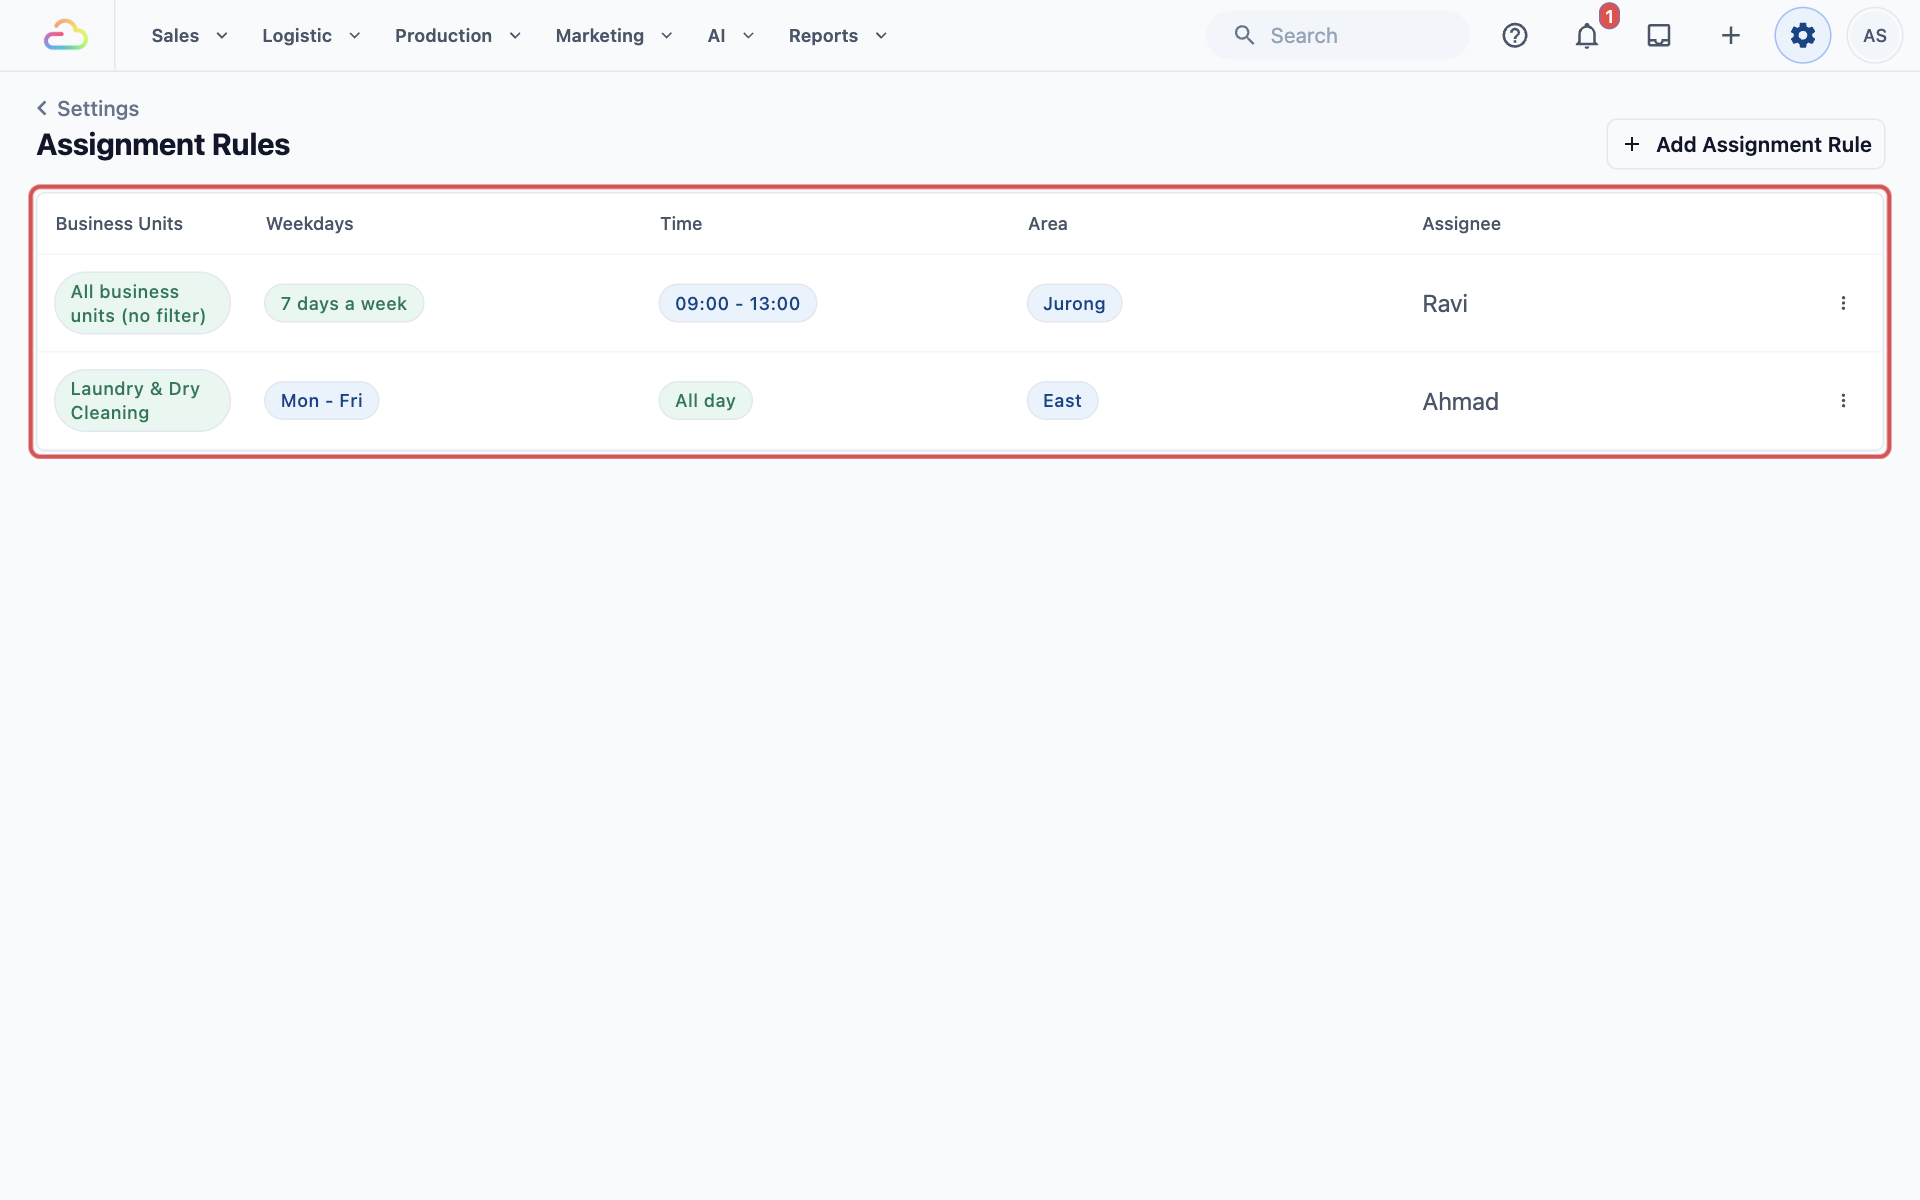Click the assignee name Ahmad
This screenshot has height=1200, width=1920.
coord(1460,401)
